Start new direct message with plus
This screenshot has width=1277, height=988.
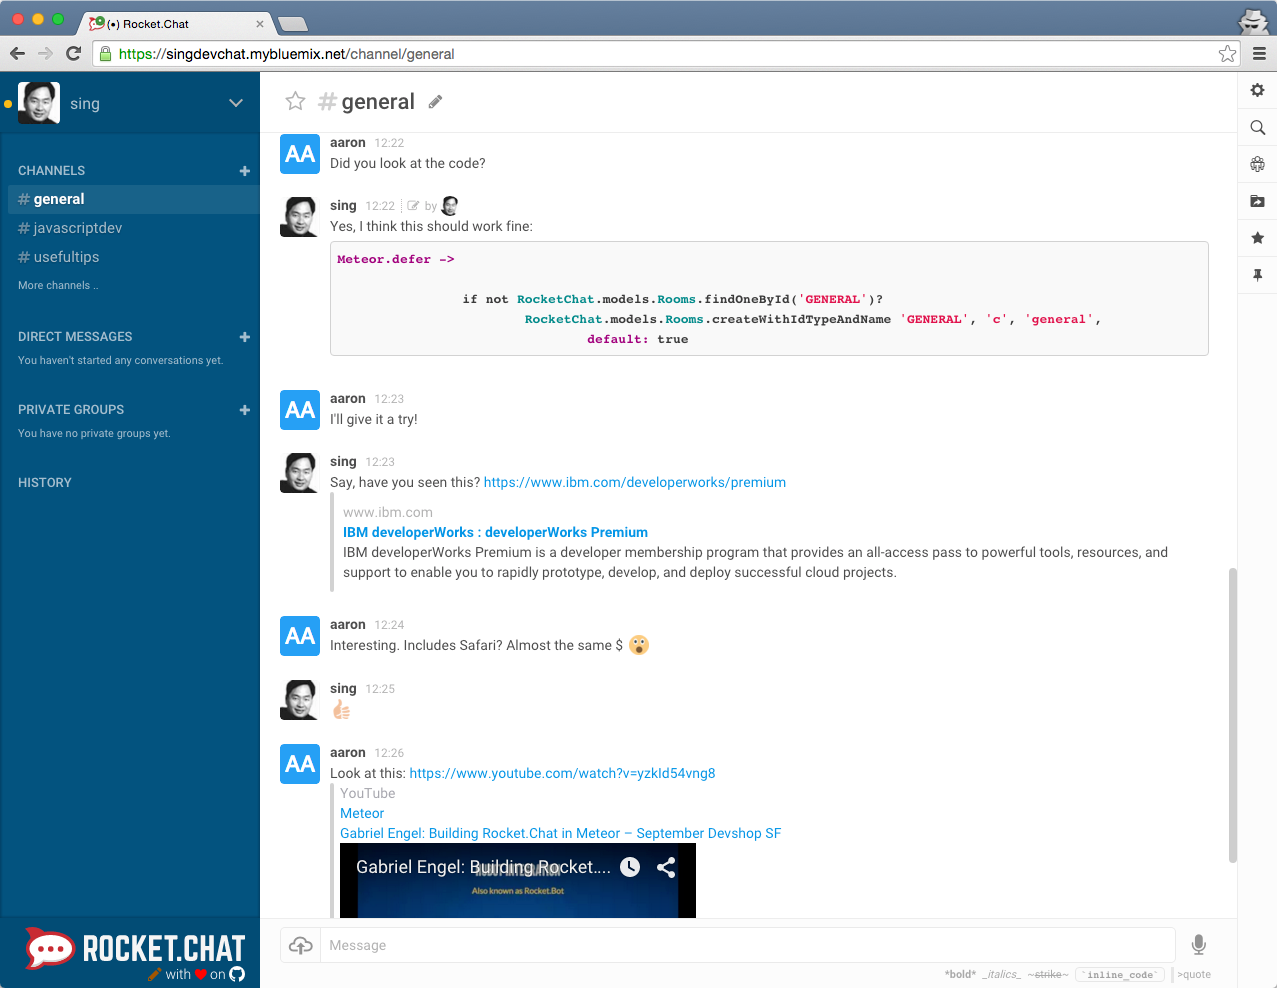[x=245, y=337]
